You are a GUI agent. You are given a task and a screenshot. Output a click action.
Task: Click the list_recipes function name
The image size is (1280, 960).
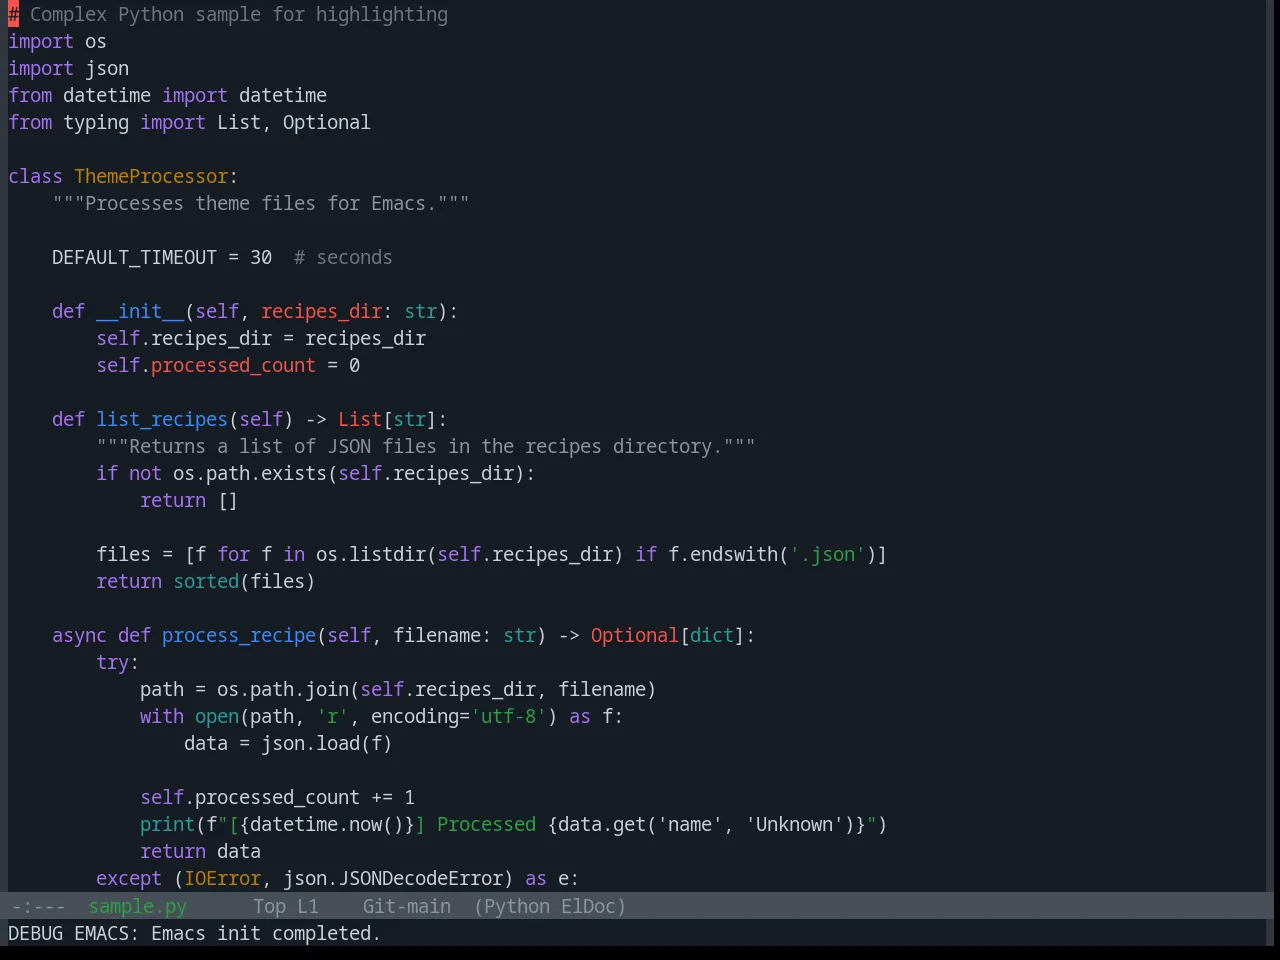[x=162, y=419]
